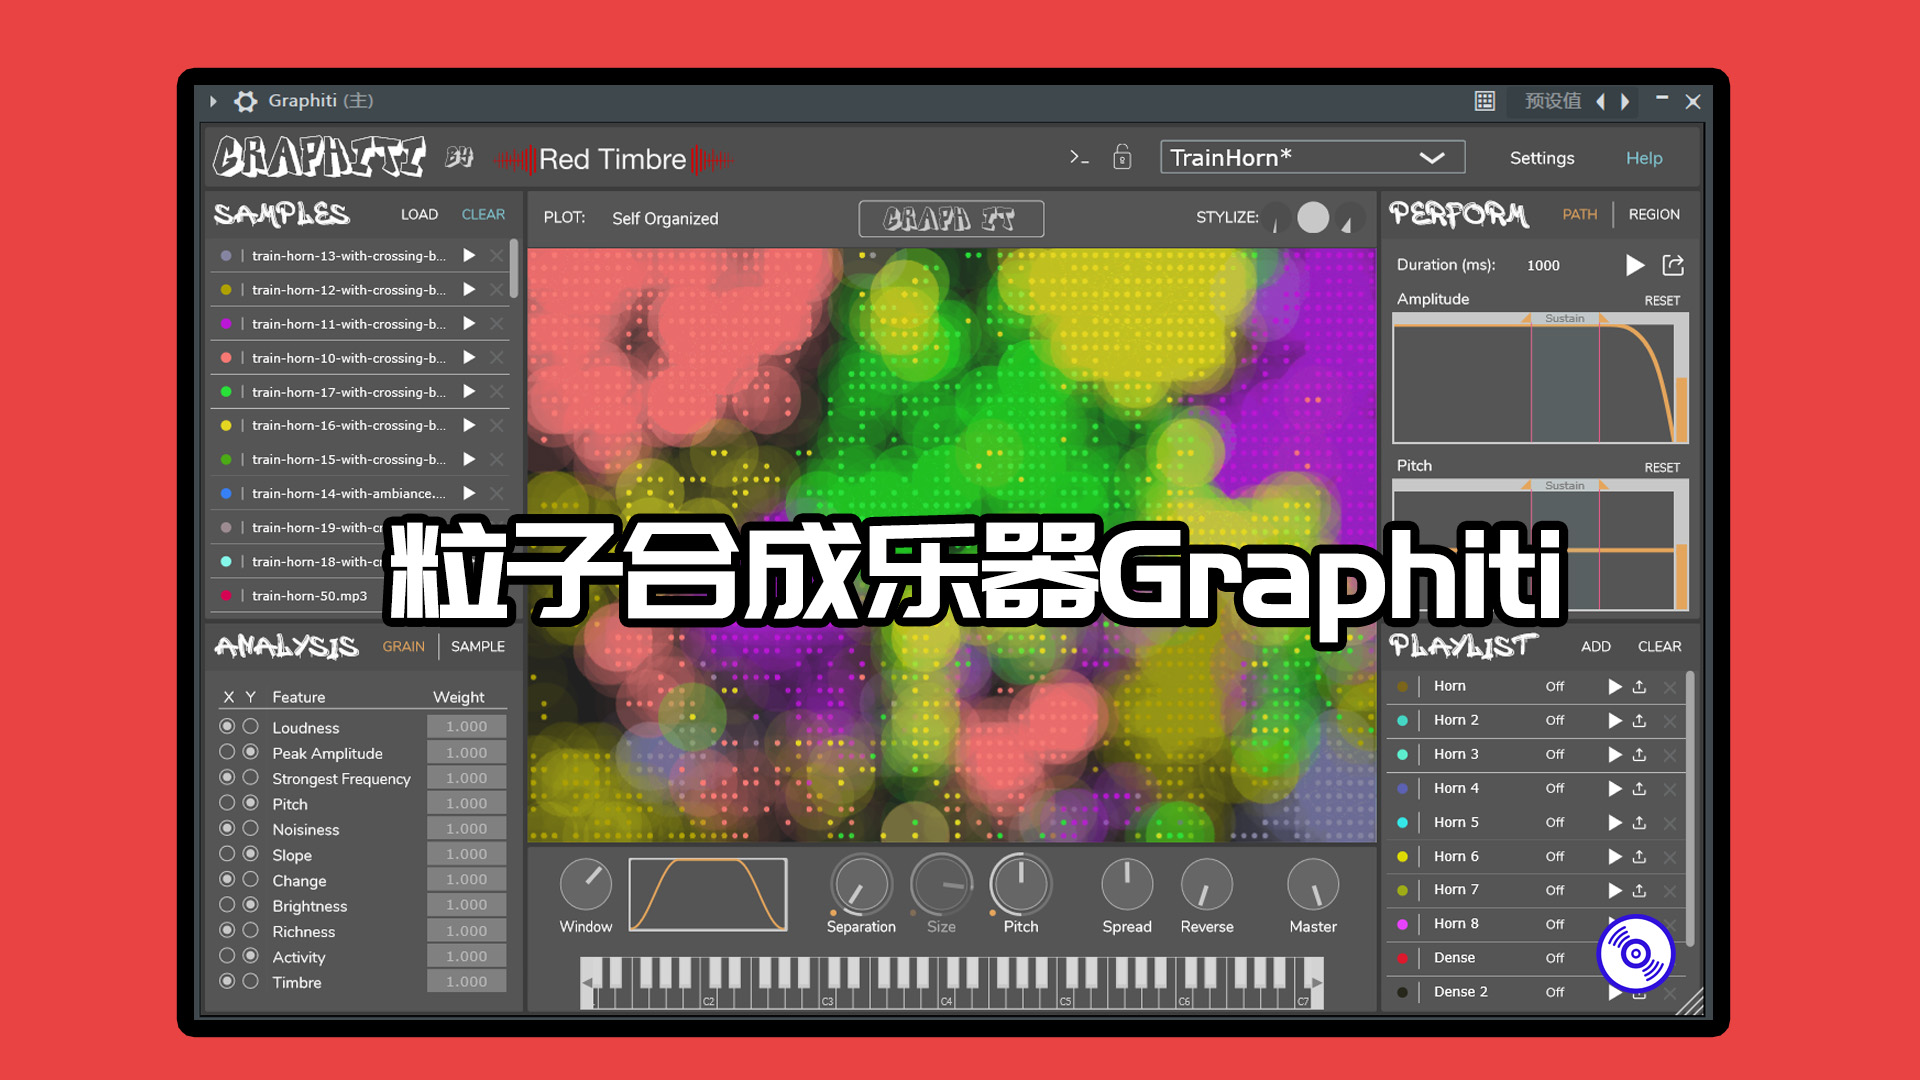Click the SAMPLE tab in Analysis panel
1920x1080 pixels.
click(477, 646)
